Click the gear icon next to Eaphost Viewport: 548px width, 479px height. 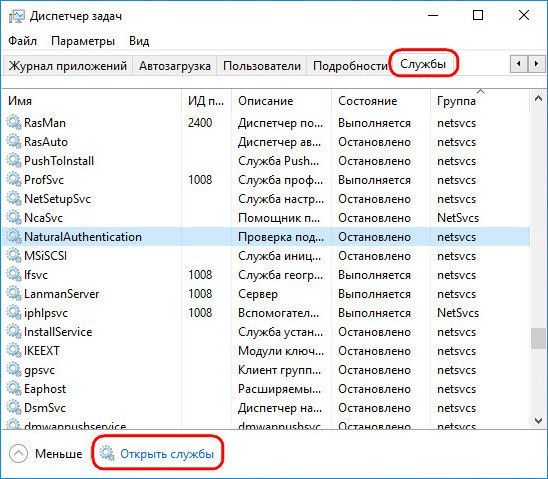coord(14,389)
